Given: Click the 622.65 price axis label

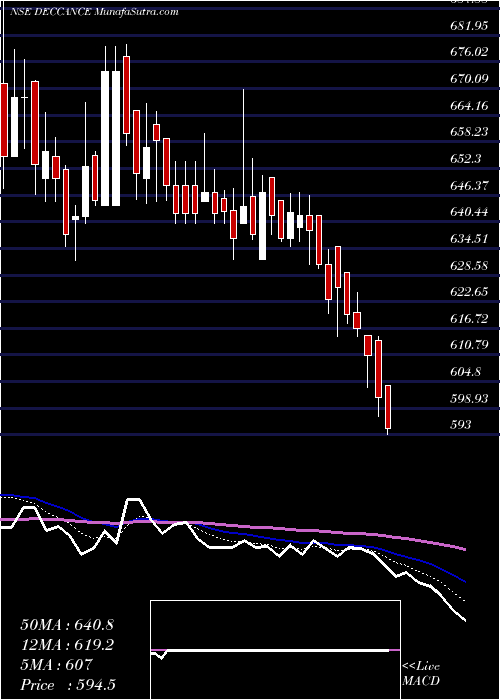Looking at the screenshot, I should [x=469, y=292].
